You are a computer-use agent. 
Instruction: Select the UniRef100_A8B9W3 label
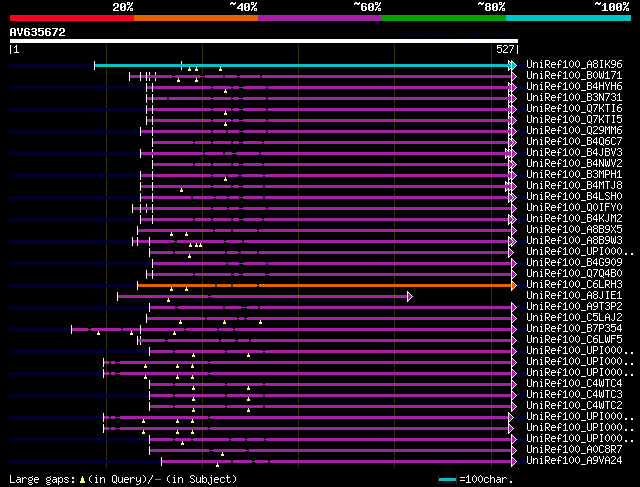click(x=574, y=241)
